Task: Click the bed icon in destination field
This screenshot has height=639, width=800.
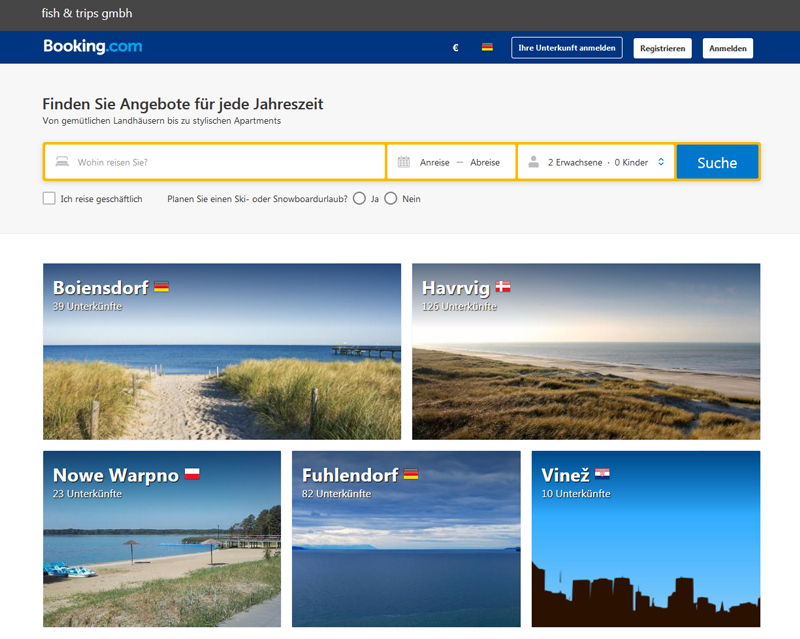Action: tap(62, 162)
